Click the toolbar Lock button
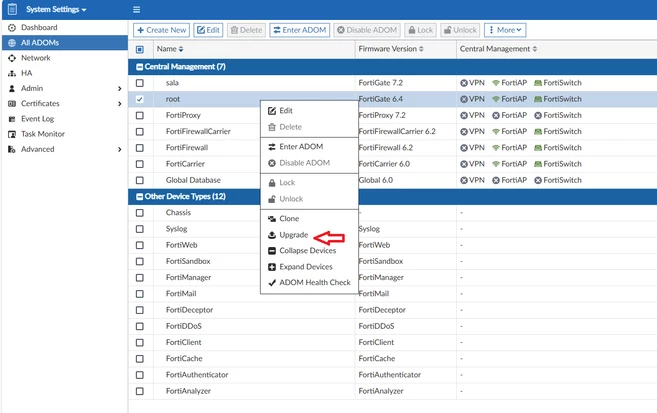This screenshot has height=413, width=657. (x=420, y=30)
